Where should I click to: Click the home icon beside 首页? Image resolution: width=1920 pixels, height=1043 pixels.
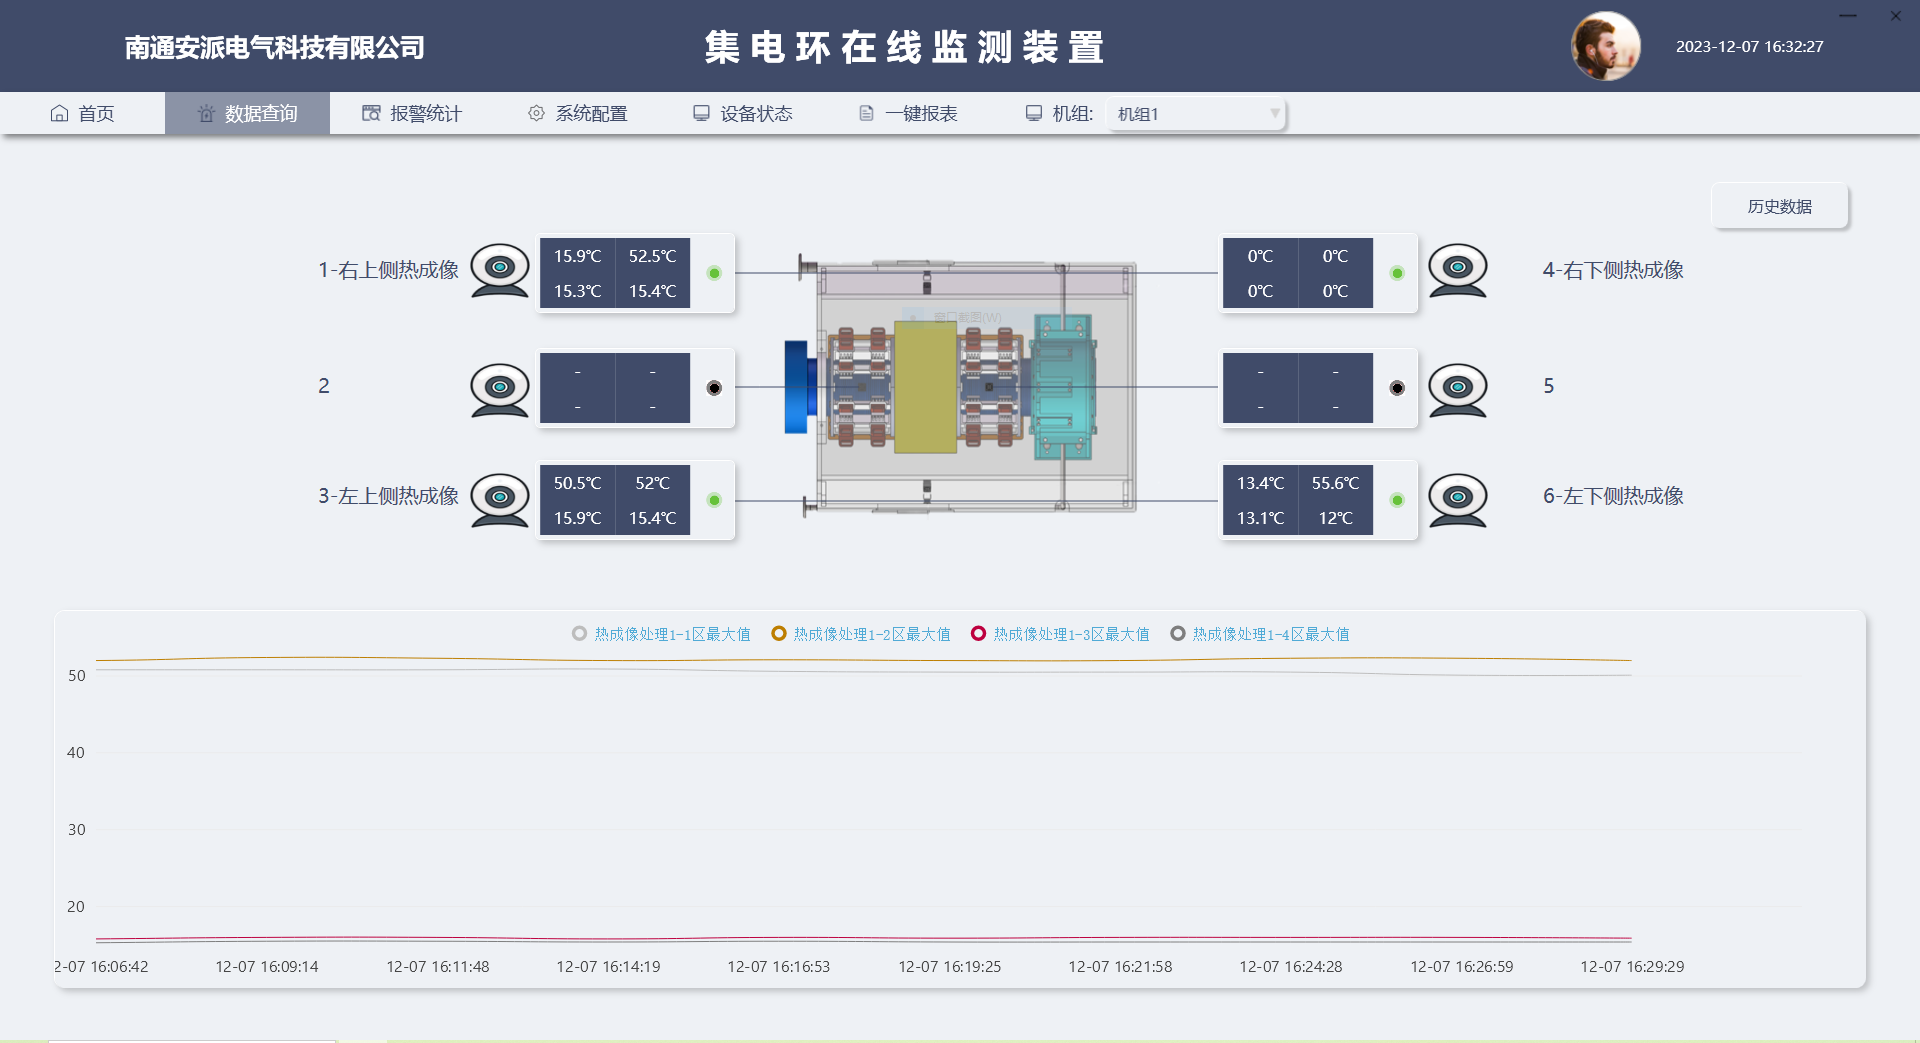point(59,113)
